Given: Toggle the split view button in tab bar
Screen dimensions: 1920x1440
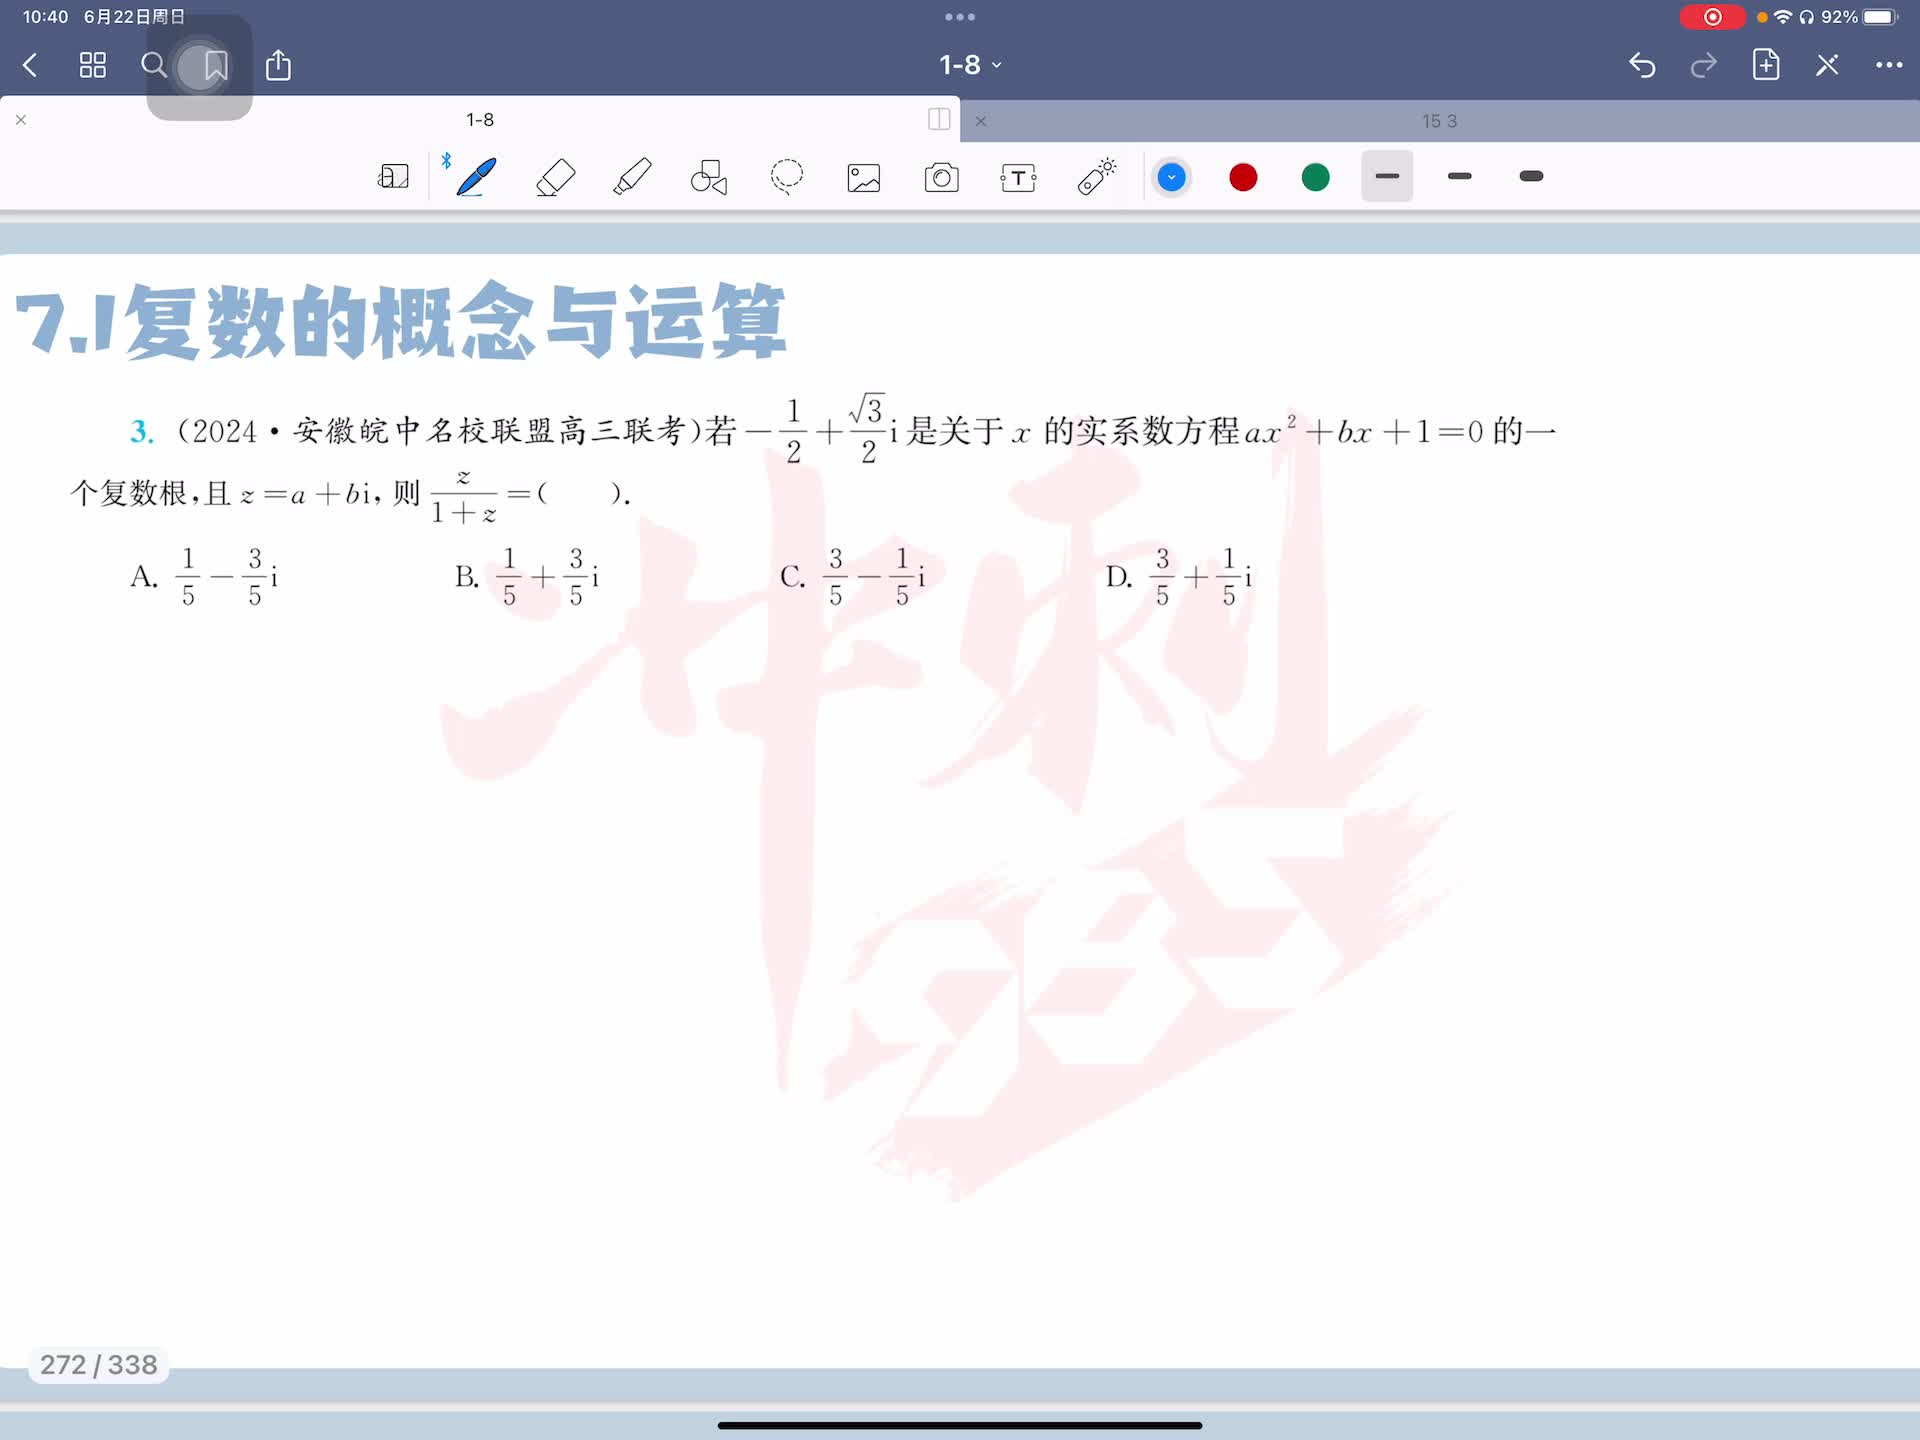Looking at the screenshot, I should click(x=938, y=120).
